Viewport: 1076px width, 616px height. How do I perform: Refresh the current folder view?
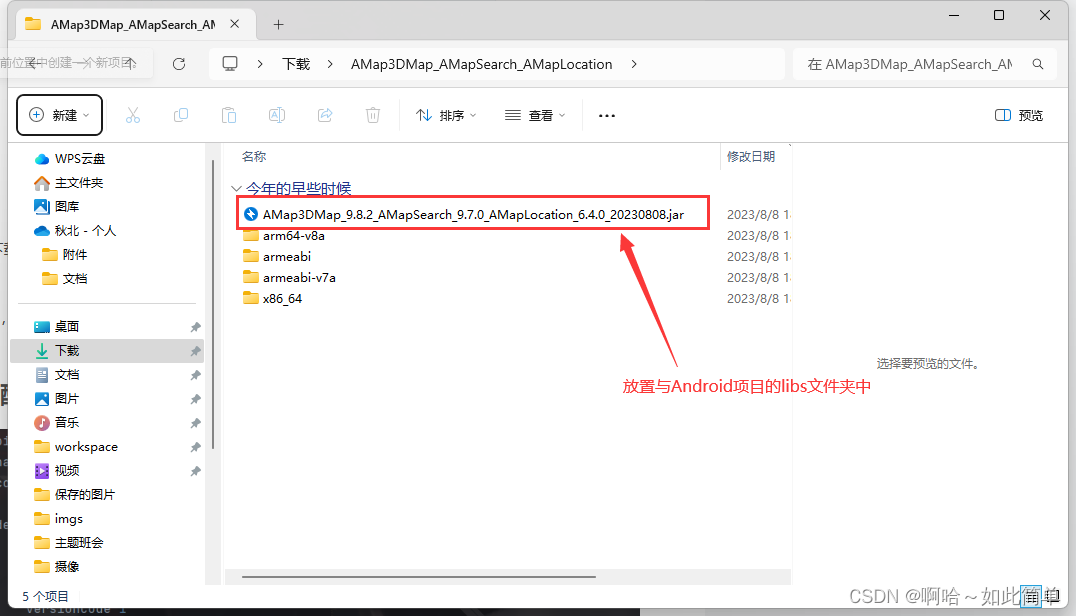click(179, 64)
